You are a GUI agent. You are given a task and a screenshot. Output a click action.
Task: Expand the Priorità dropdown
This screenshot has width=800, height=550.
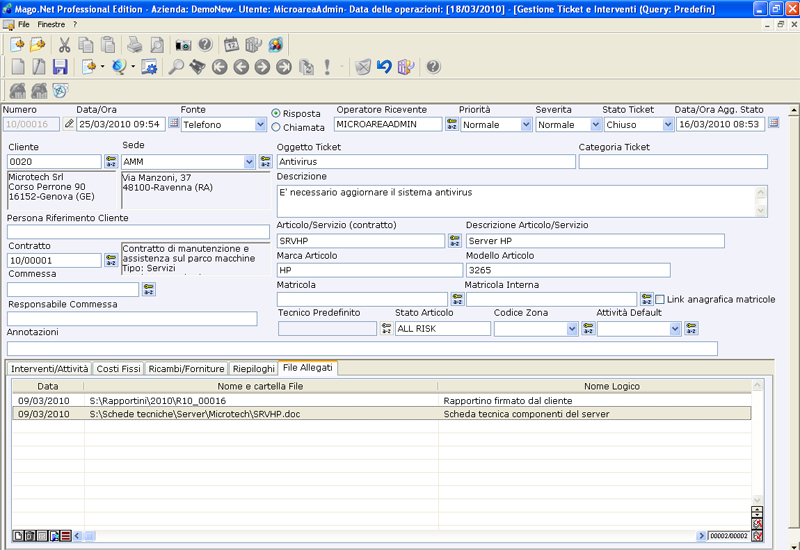[x=526, y=124]
